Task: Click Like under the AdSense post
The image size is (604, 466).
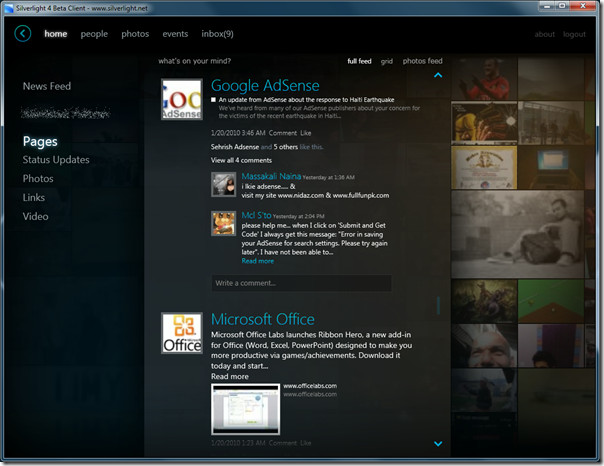Action: 306,133
